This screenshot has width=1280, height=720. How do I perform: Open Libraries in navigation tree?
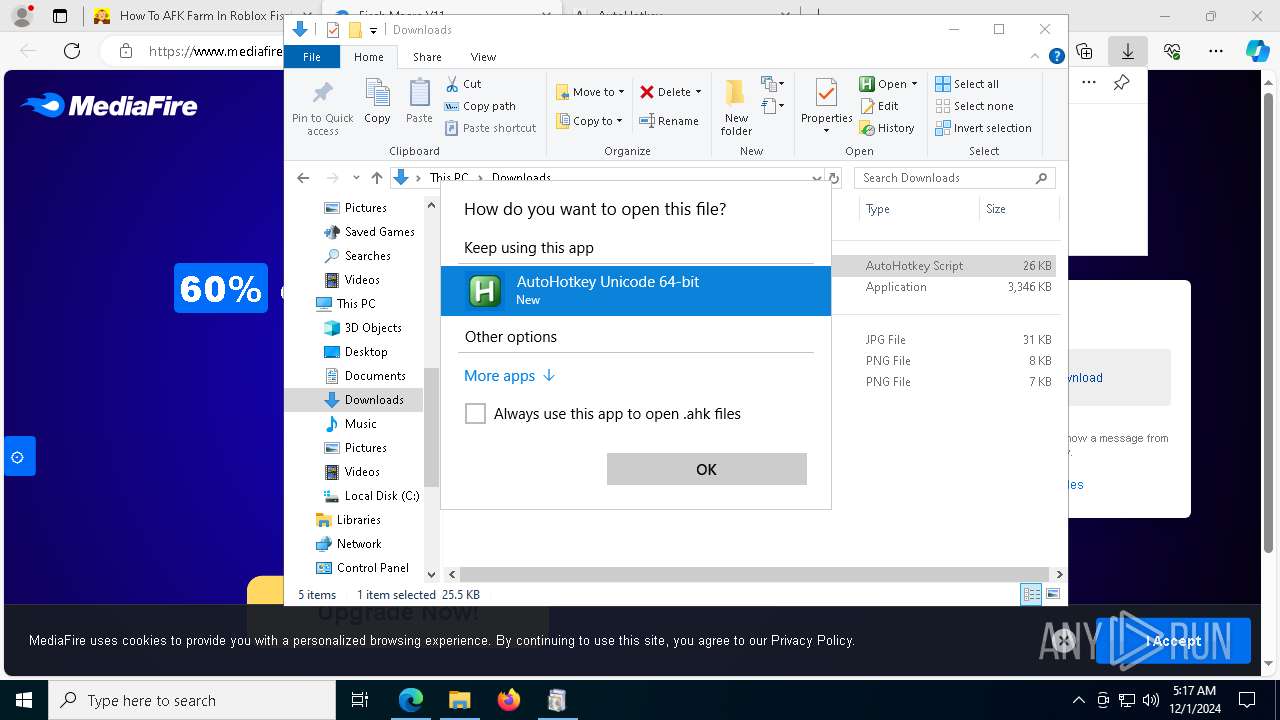pos(348,520)
